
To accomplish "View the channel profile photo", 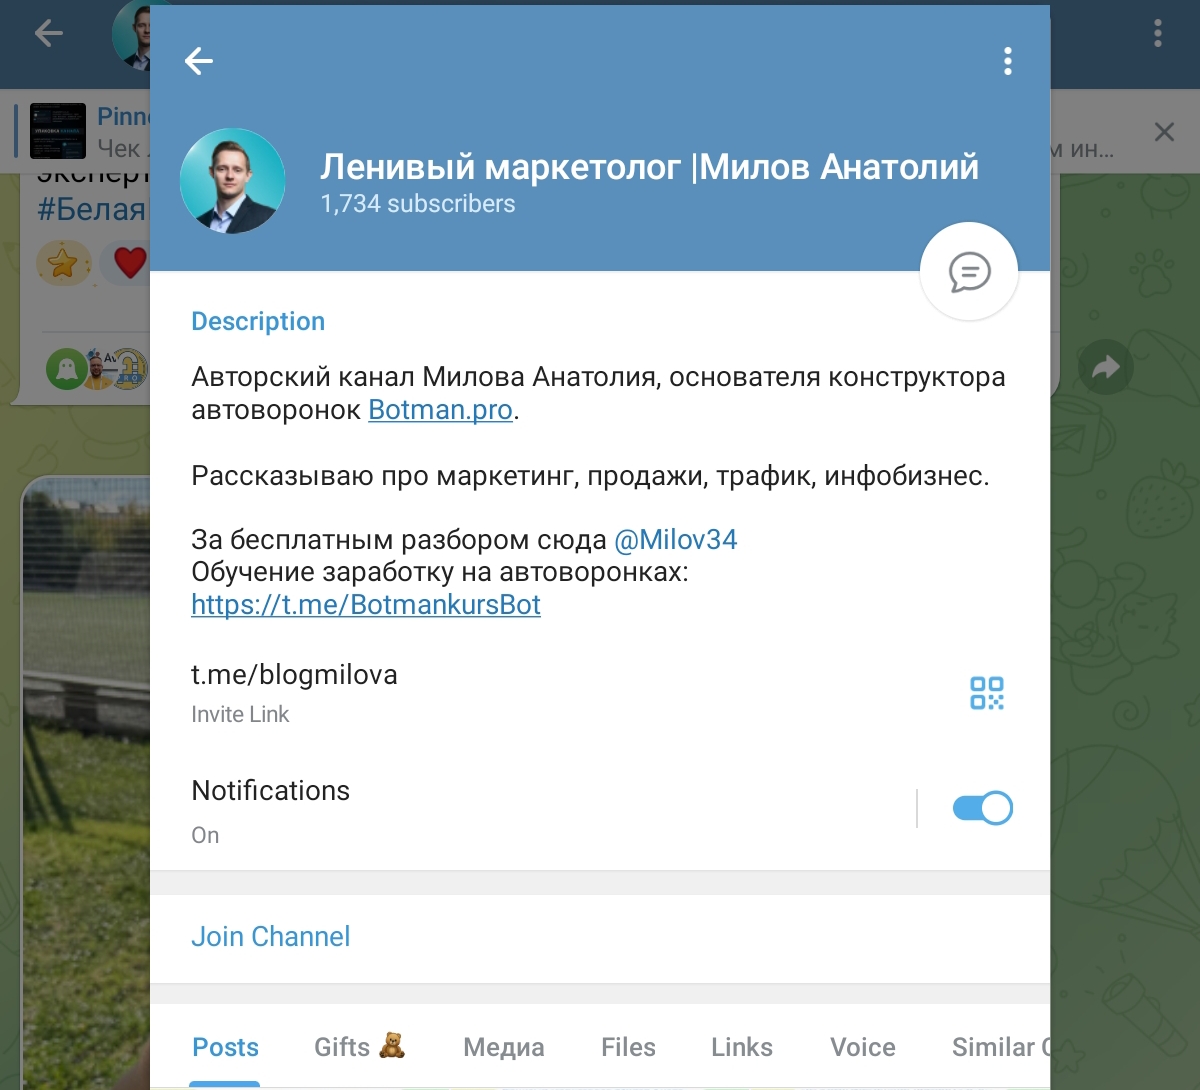I will point(232,181).
